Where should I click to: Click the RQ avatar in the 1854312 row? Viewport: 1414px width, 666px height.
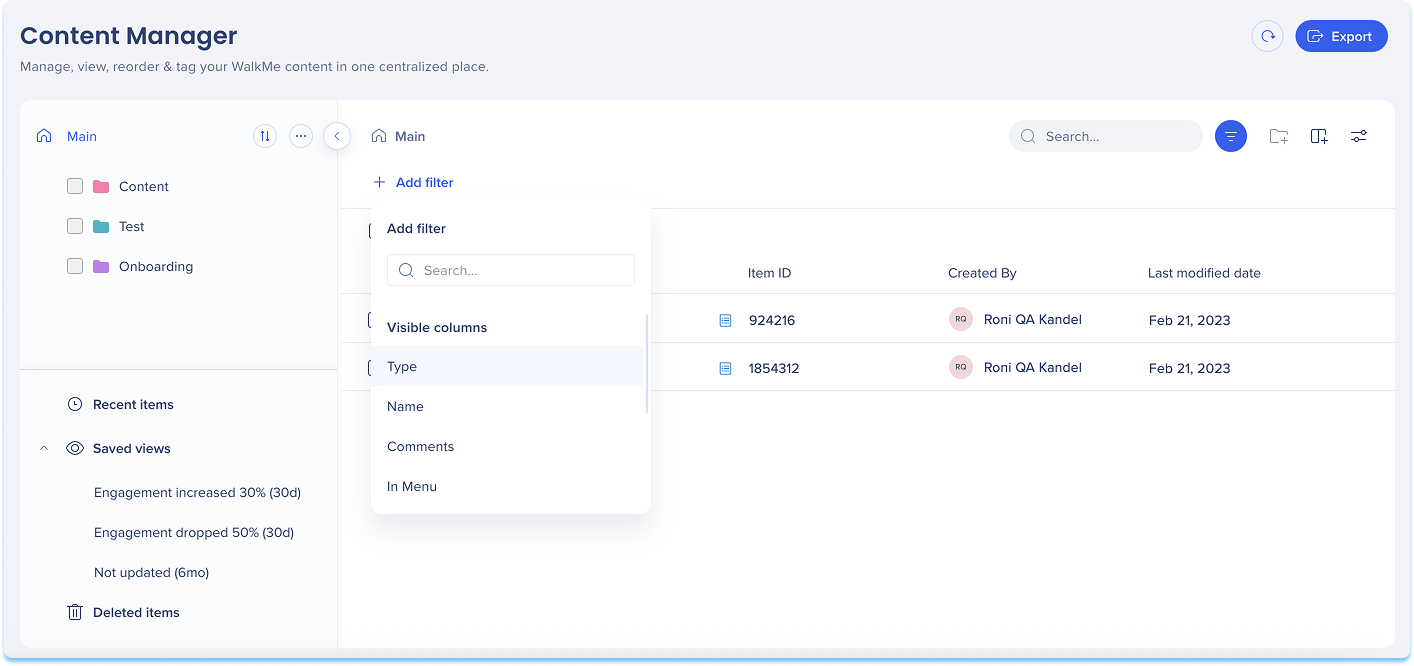pyautogui.click(x=961, y=367)
